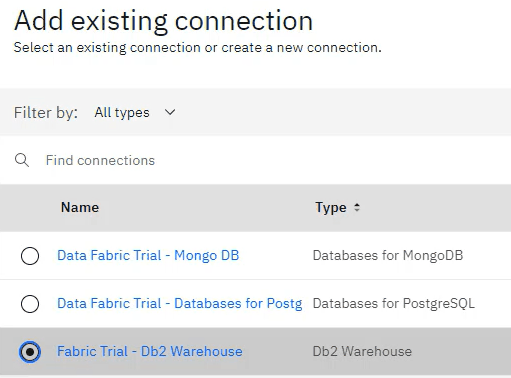Sort by the Type column arrows
Viewport: 511px width, 378px height.
357,207
